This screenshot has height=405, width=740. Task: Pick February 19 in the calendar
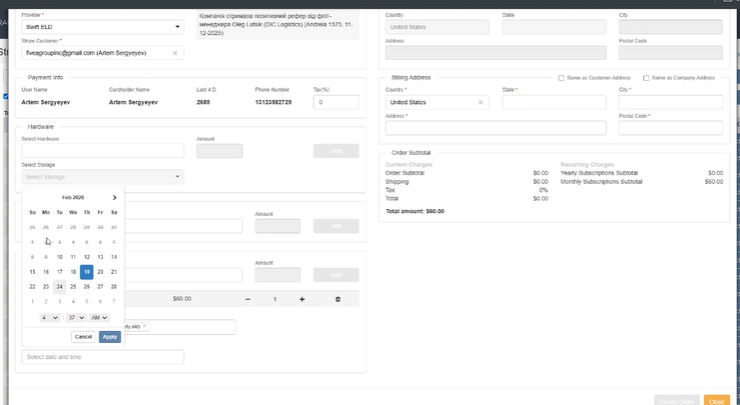point(87,271)
